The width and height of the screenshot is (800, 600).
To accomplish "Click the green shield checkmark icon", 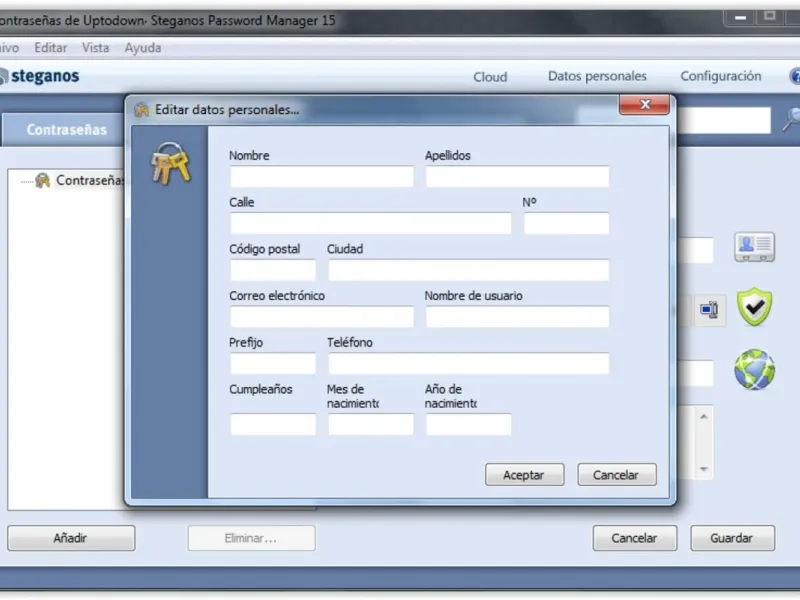I will pos(754,307).
